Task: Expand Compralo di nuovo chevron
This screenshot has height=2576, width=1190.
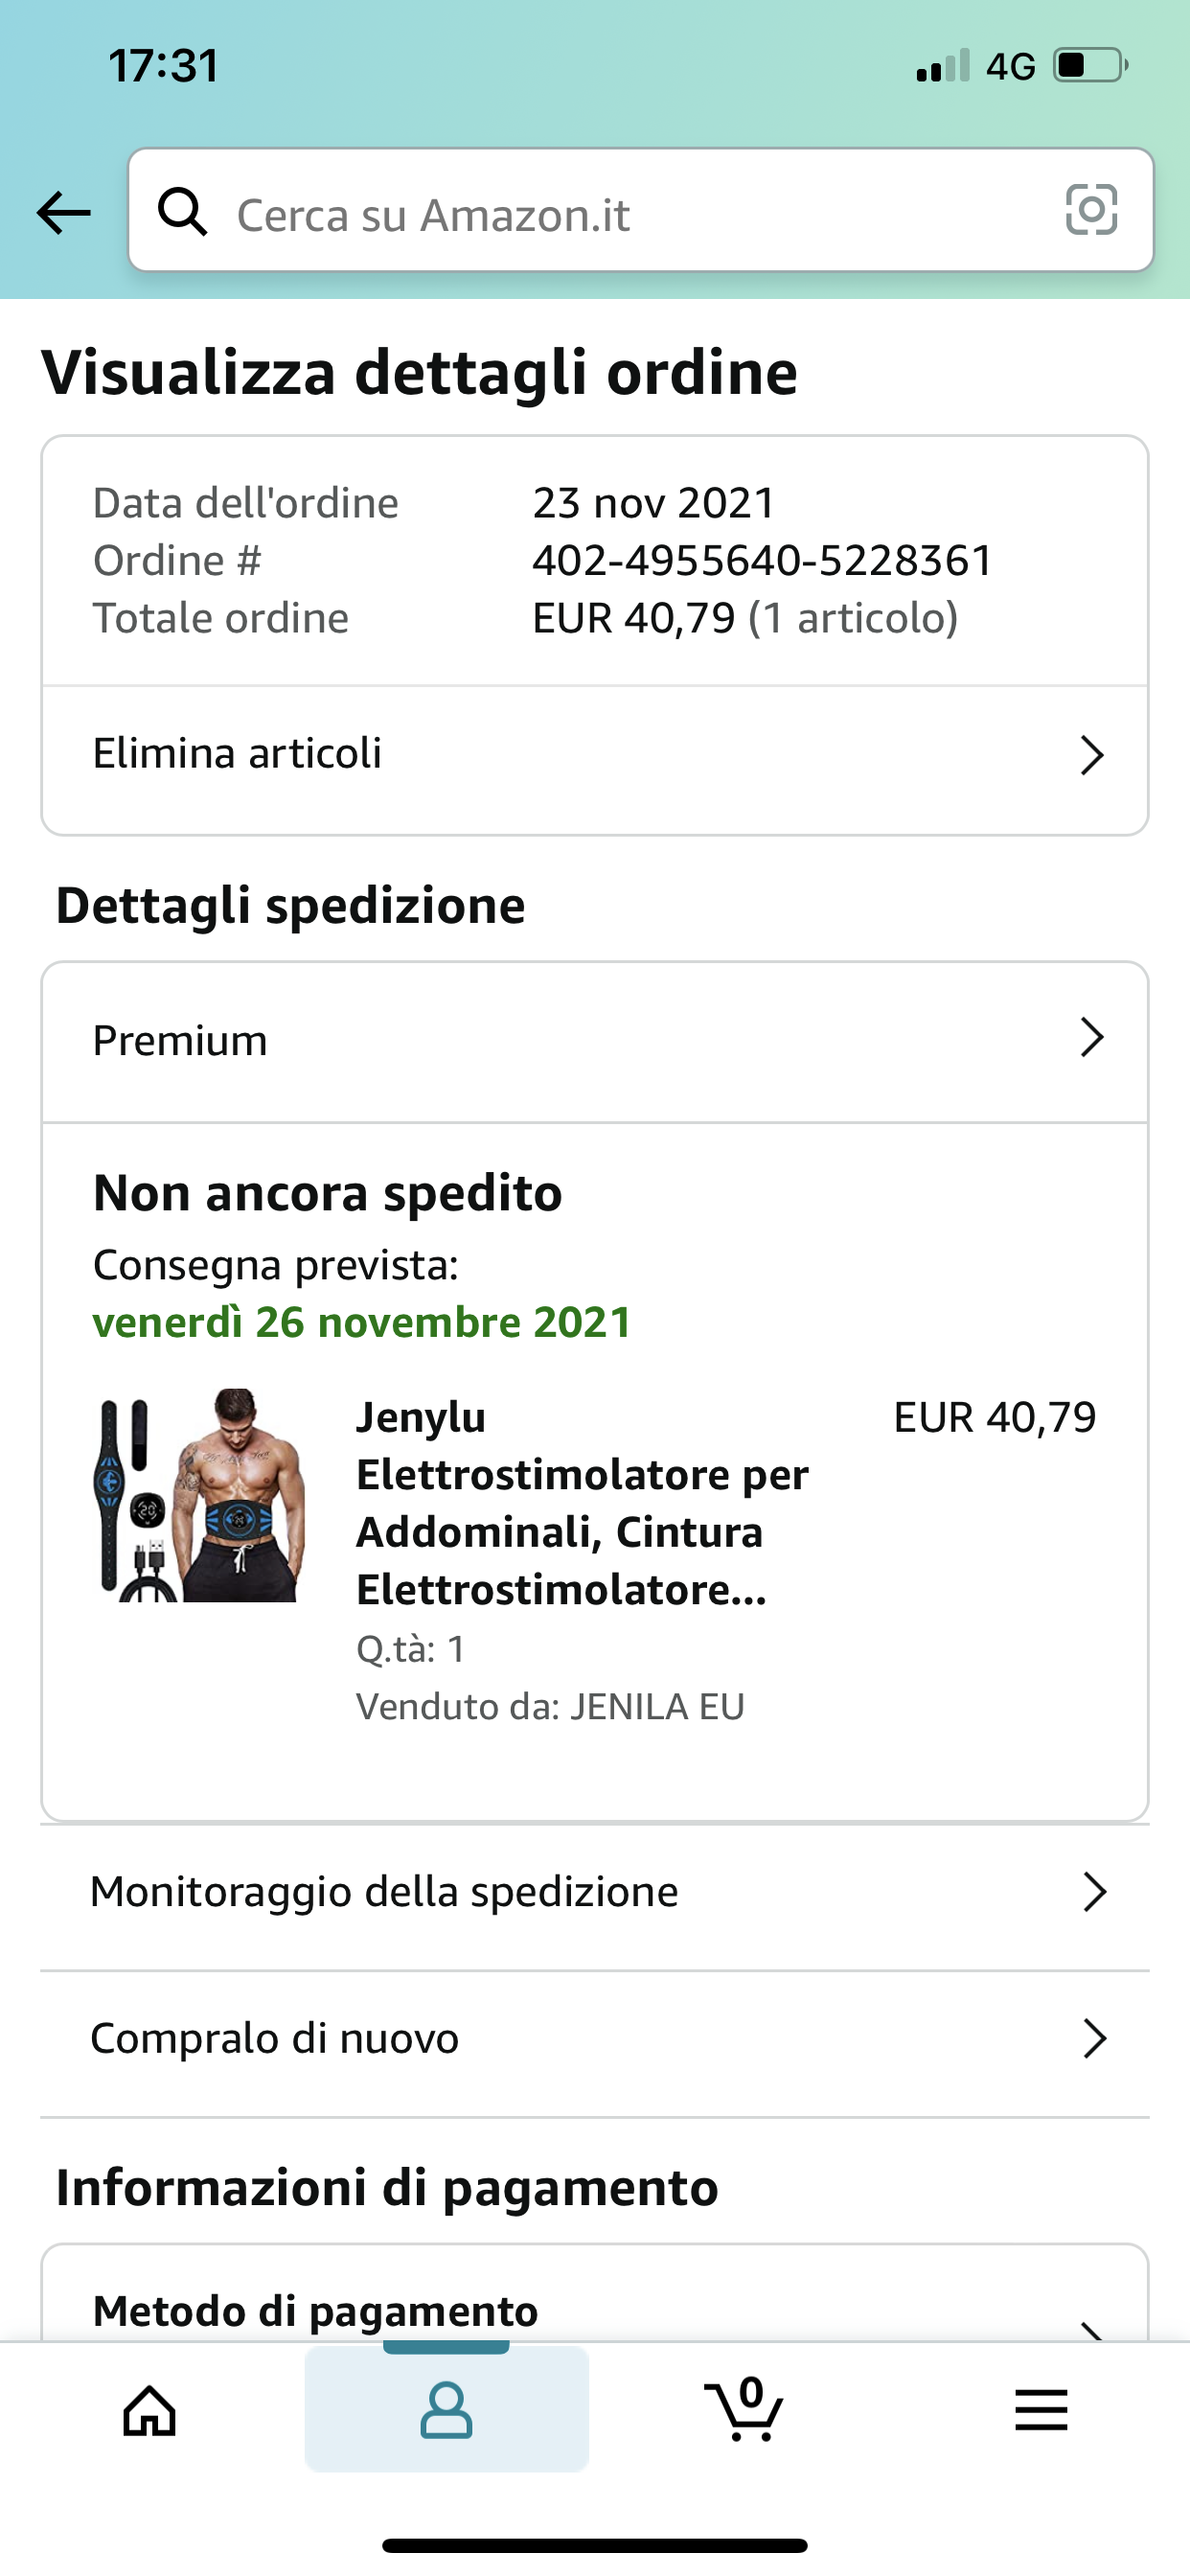Action: 1095,2038
